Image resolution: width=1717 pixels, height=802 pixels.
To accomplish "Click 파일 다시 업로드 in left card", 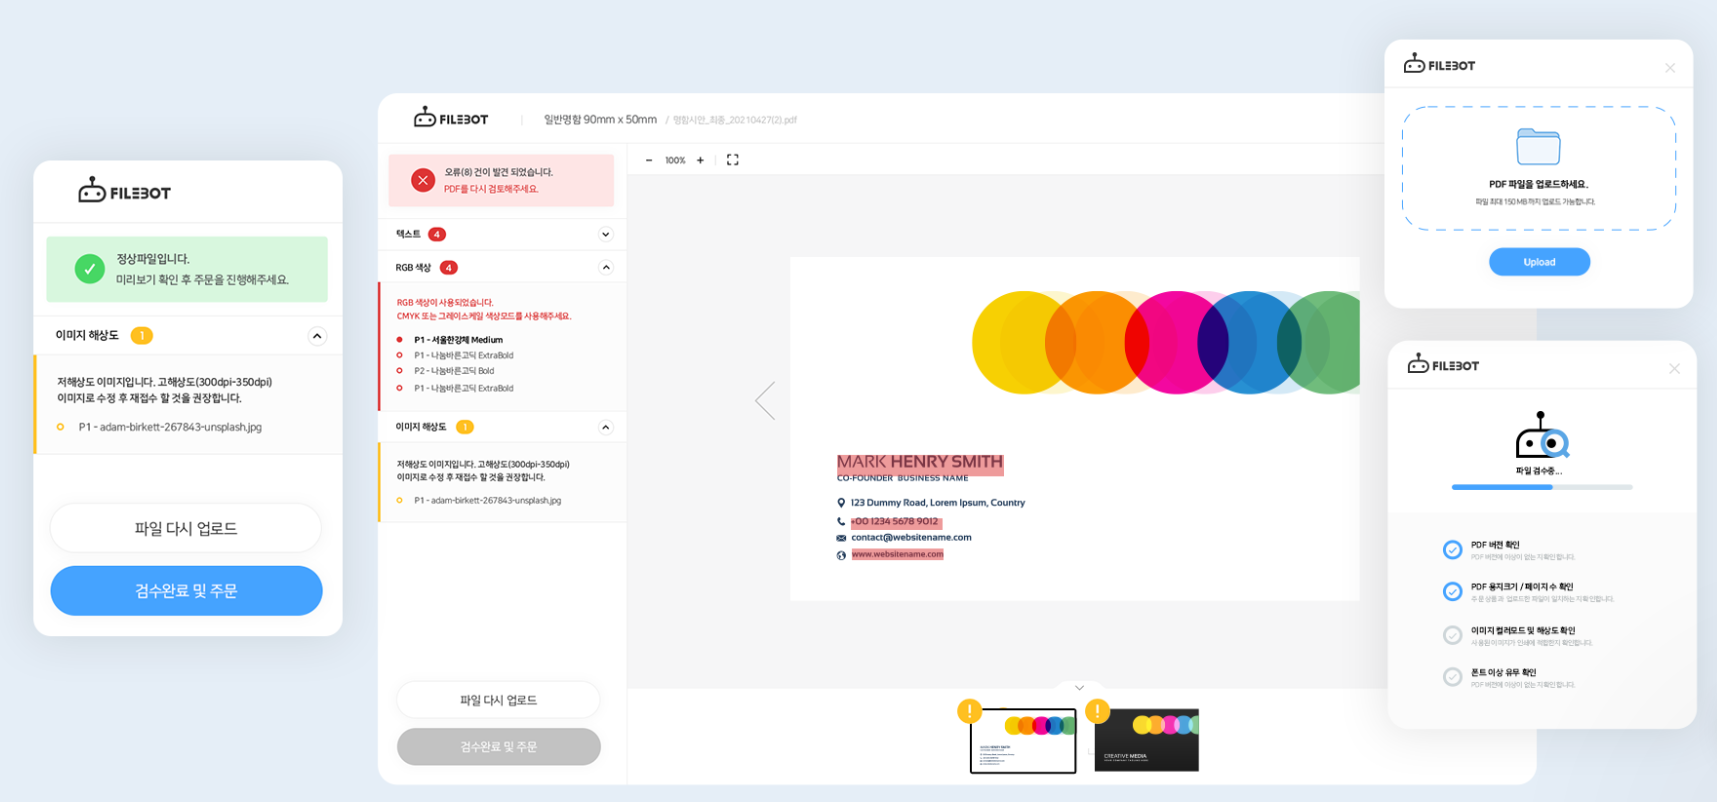I will [186, 528].
